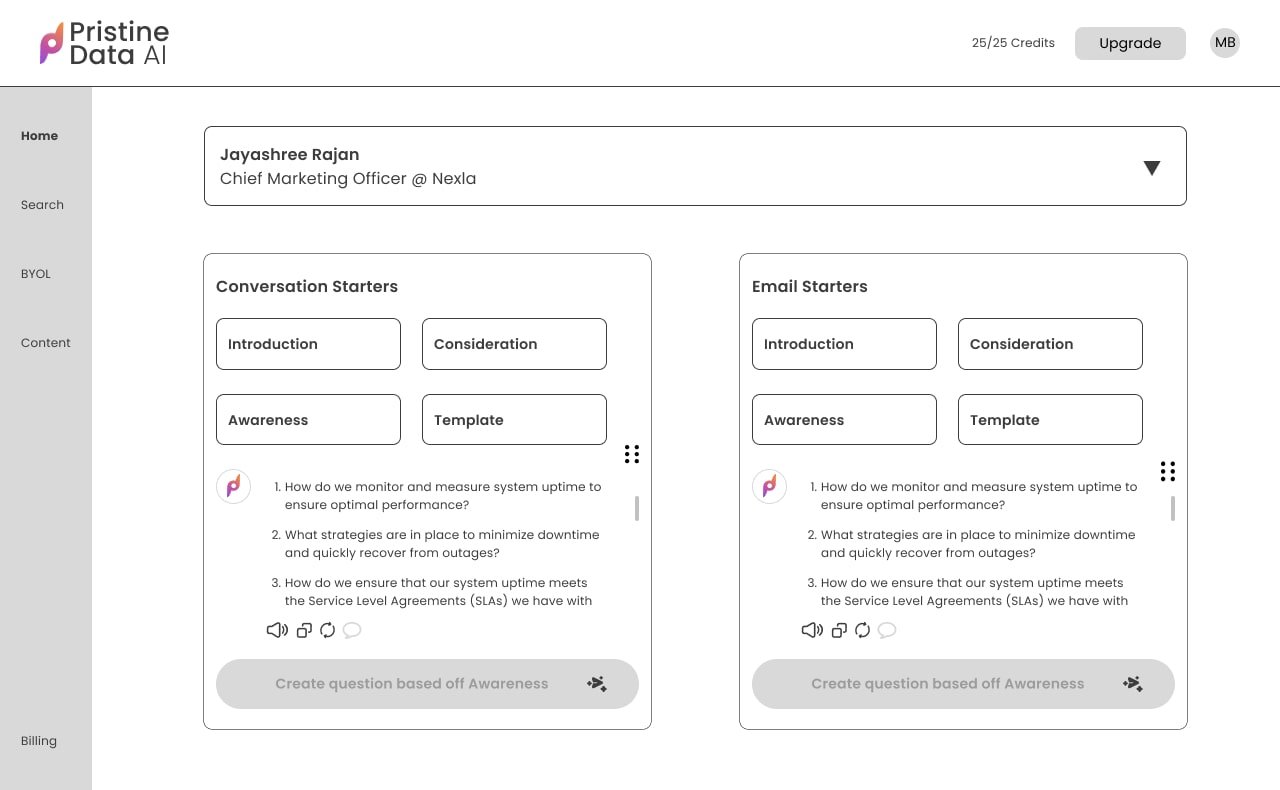
Task: Click the Upgrade button
Action: (1130, 43)
